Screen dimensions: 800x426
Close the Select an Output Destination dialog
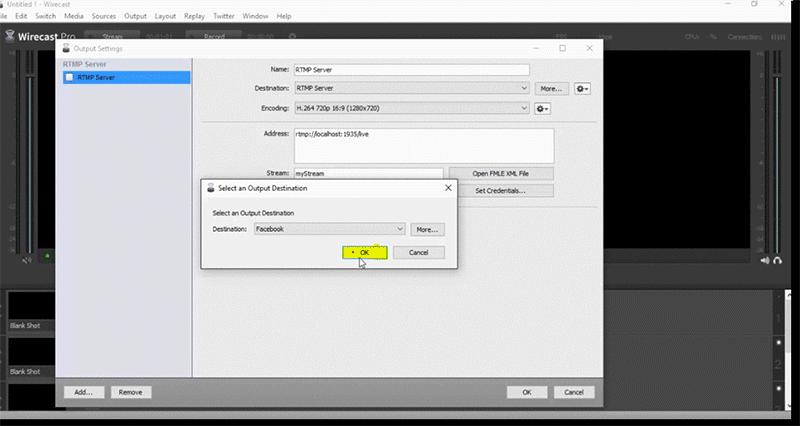448,188
